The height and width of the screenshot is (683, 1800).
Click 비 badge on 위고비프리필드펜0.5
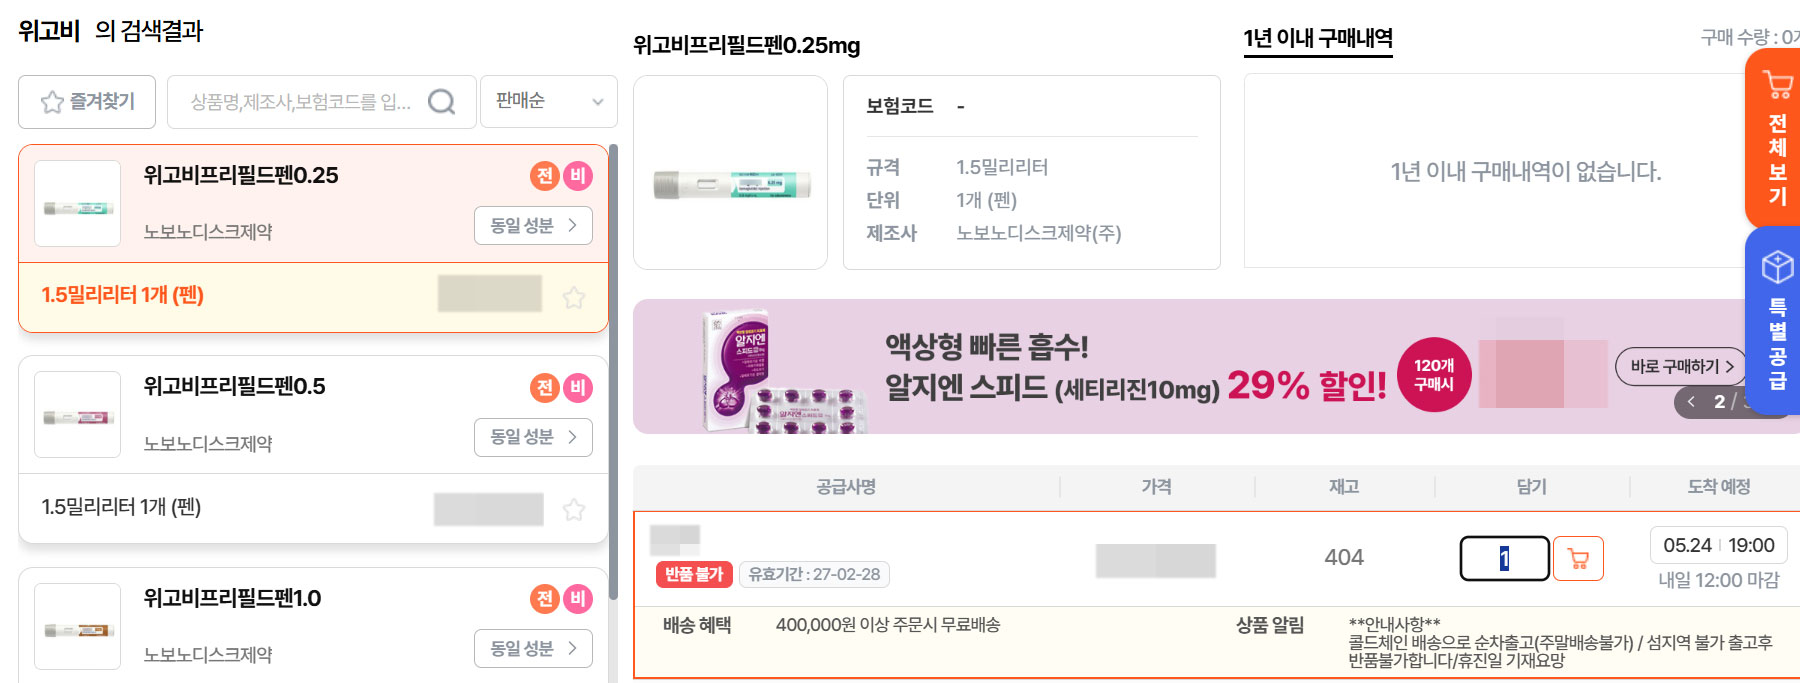point(578,388)
